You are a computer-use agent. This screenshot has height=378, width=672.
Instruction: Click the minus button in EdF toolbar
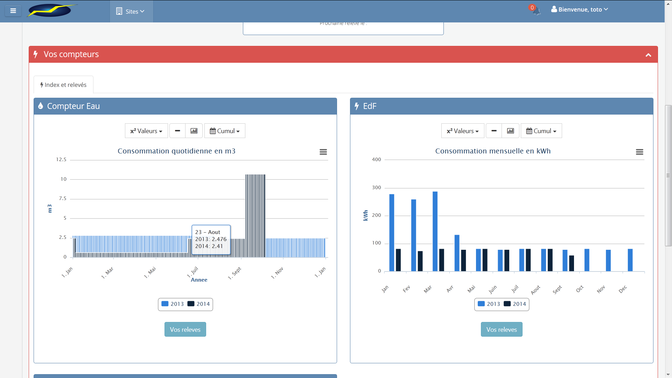point(494,131)
